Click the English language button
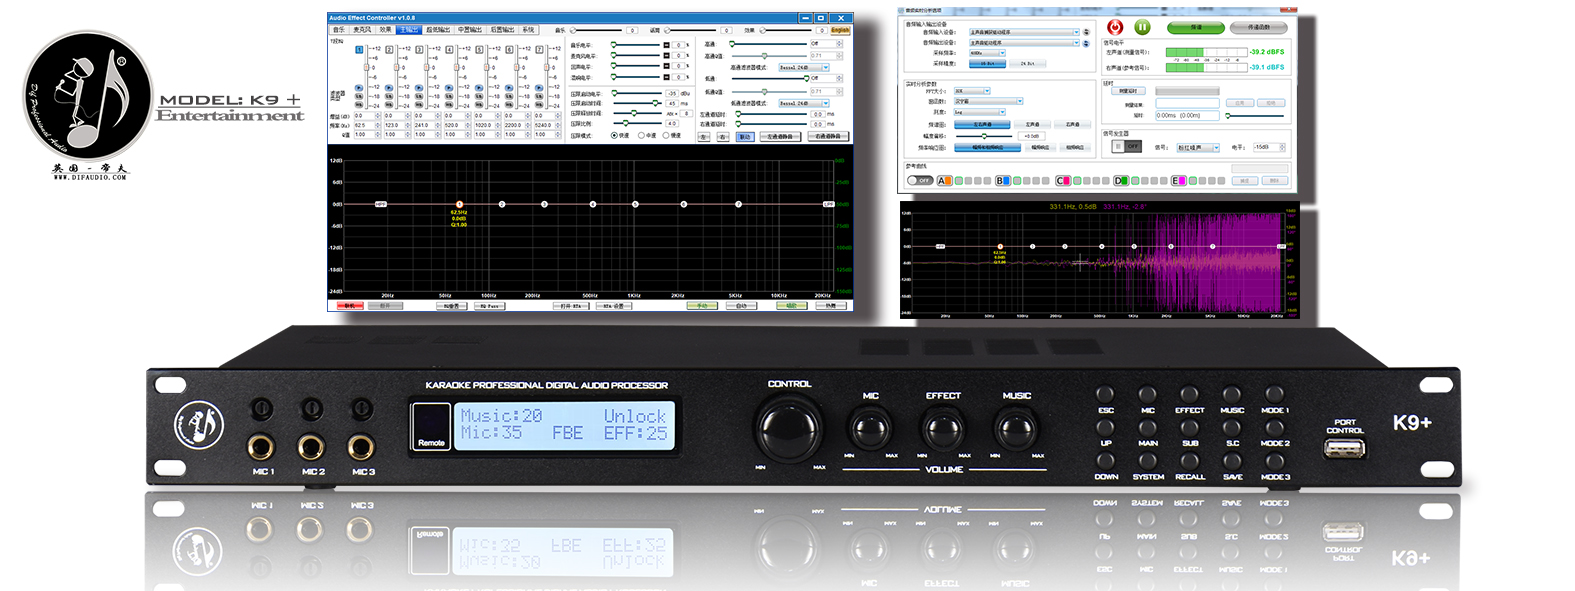Viewport: 1575px width, 591px height. 840,30
